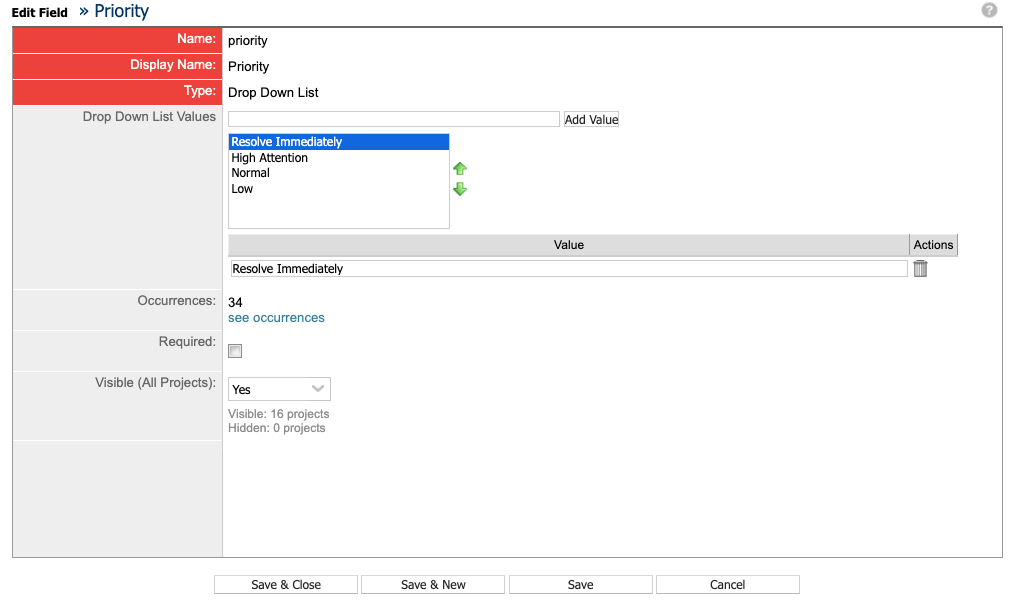
Task: Select 'High Attention' list value
Action: pyautogui.click(x=270, y=158)
